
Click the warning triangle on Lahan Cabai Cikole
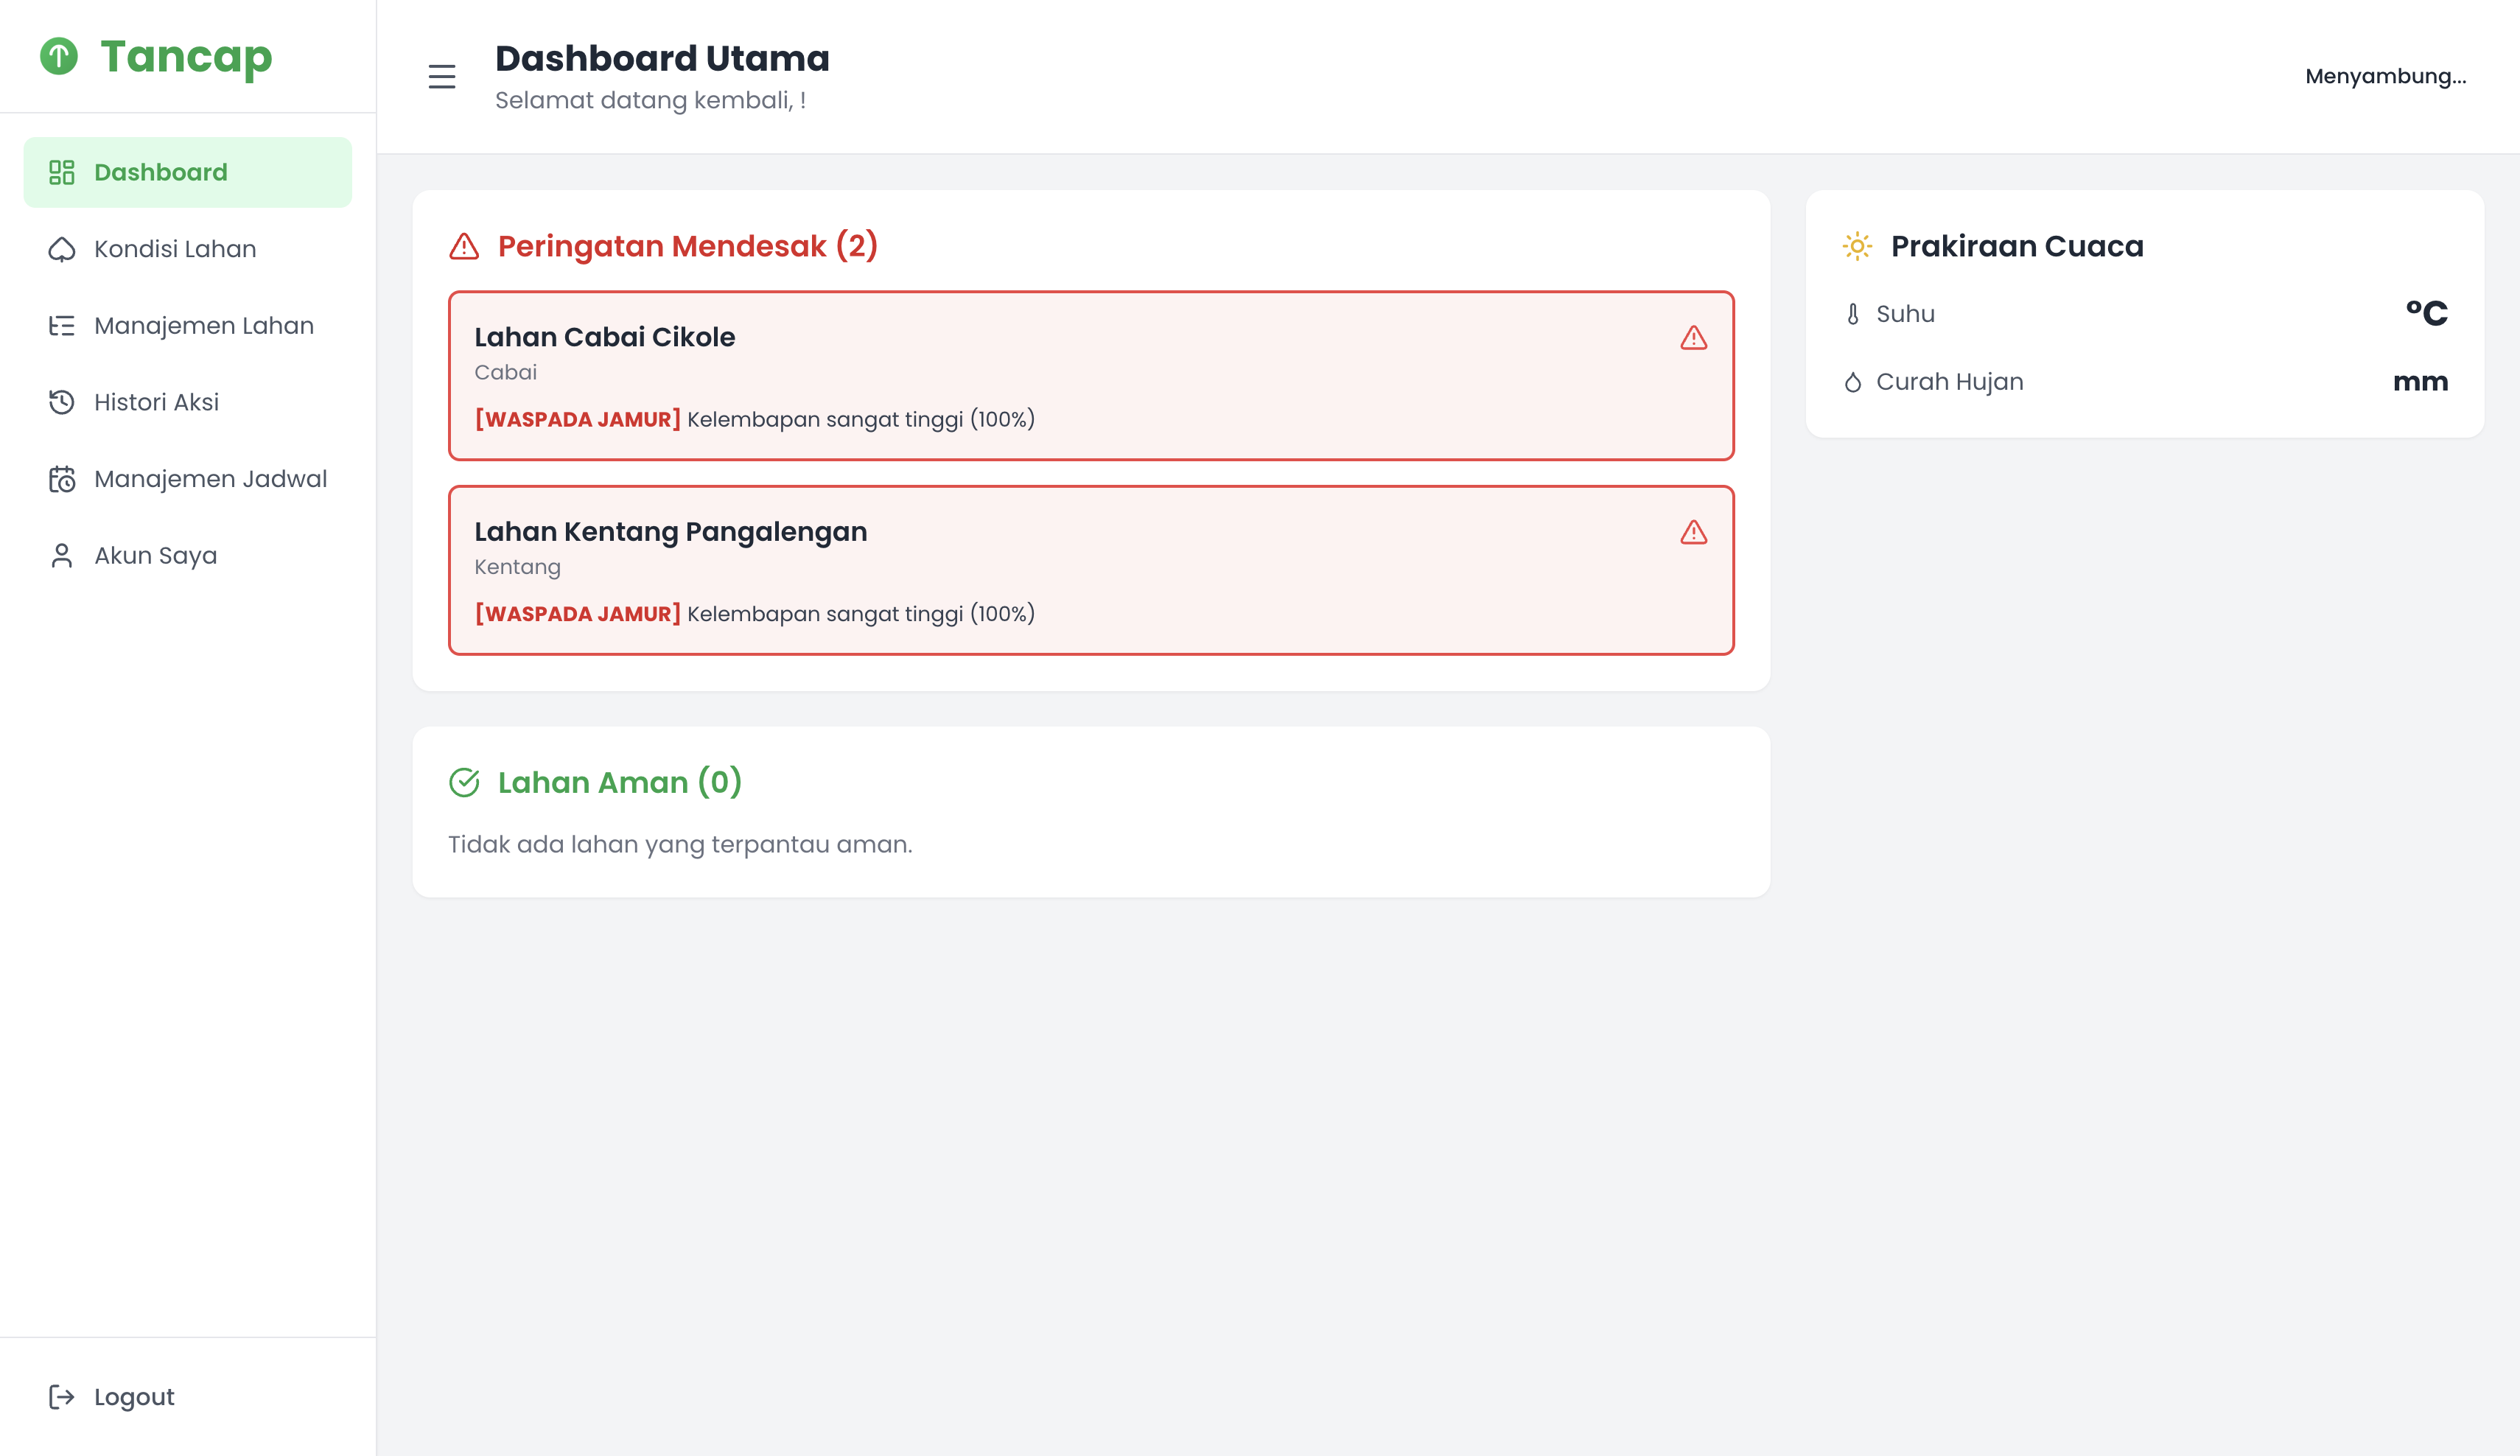tap(1693, 340)
